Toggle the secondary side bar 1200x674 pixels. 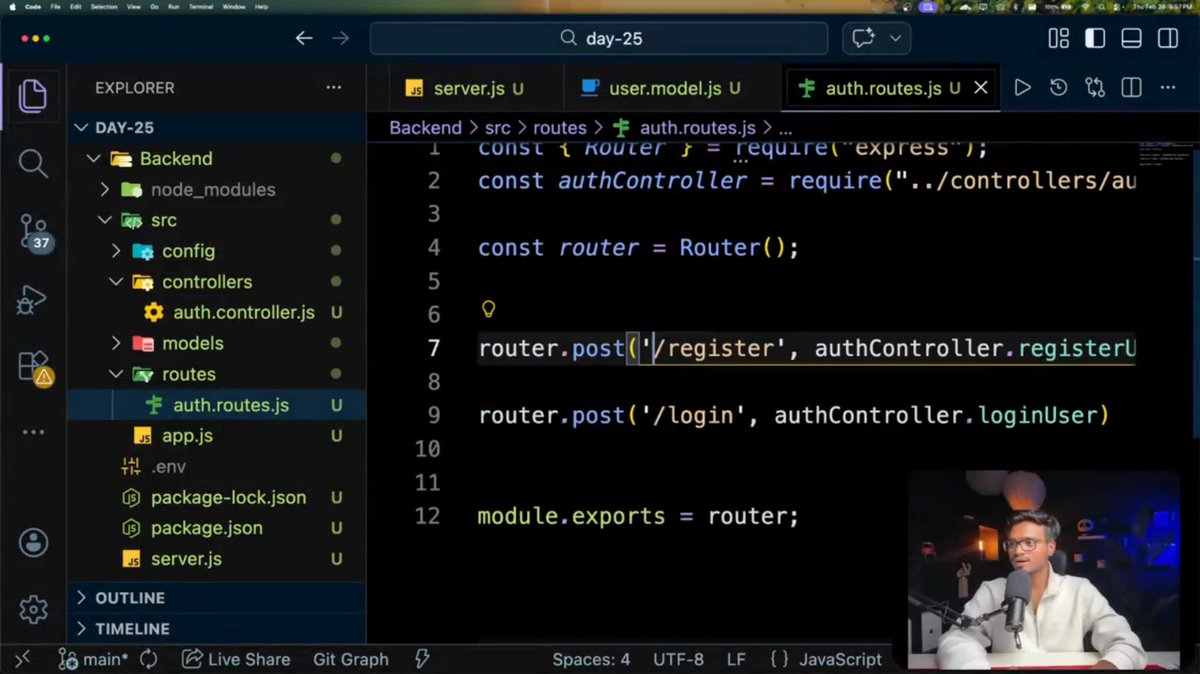pos(1167,39)
